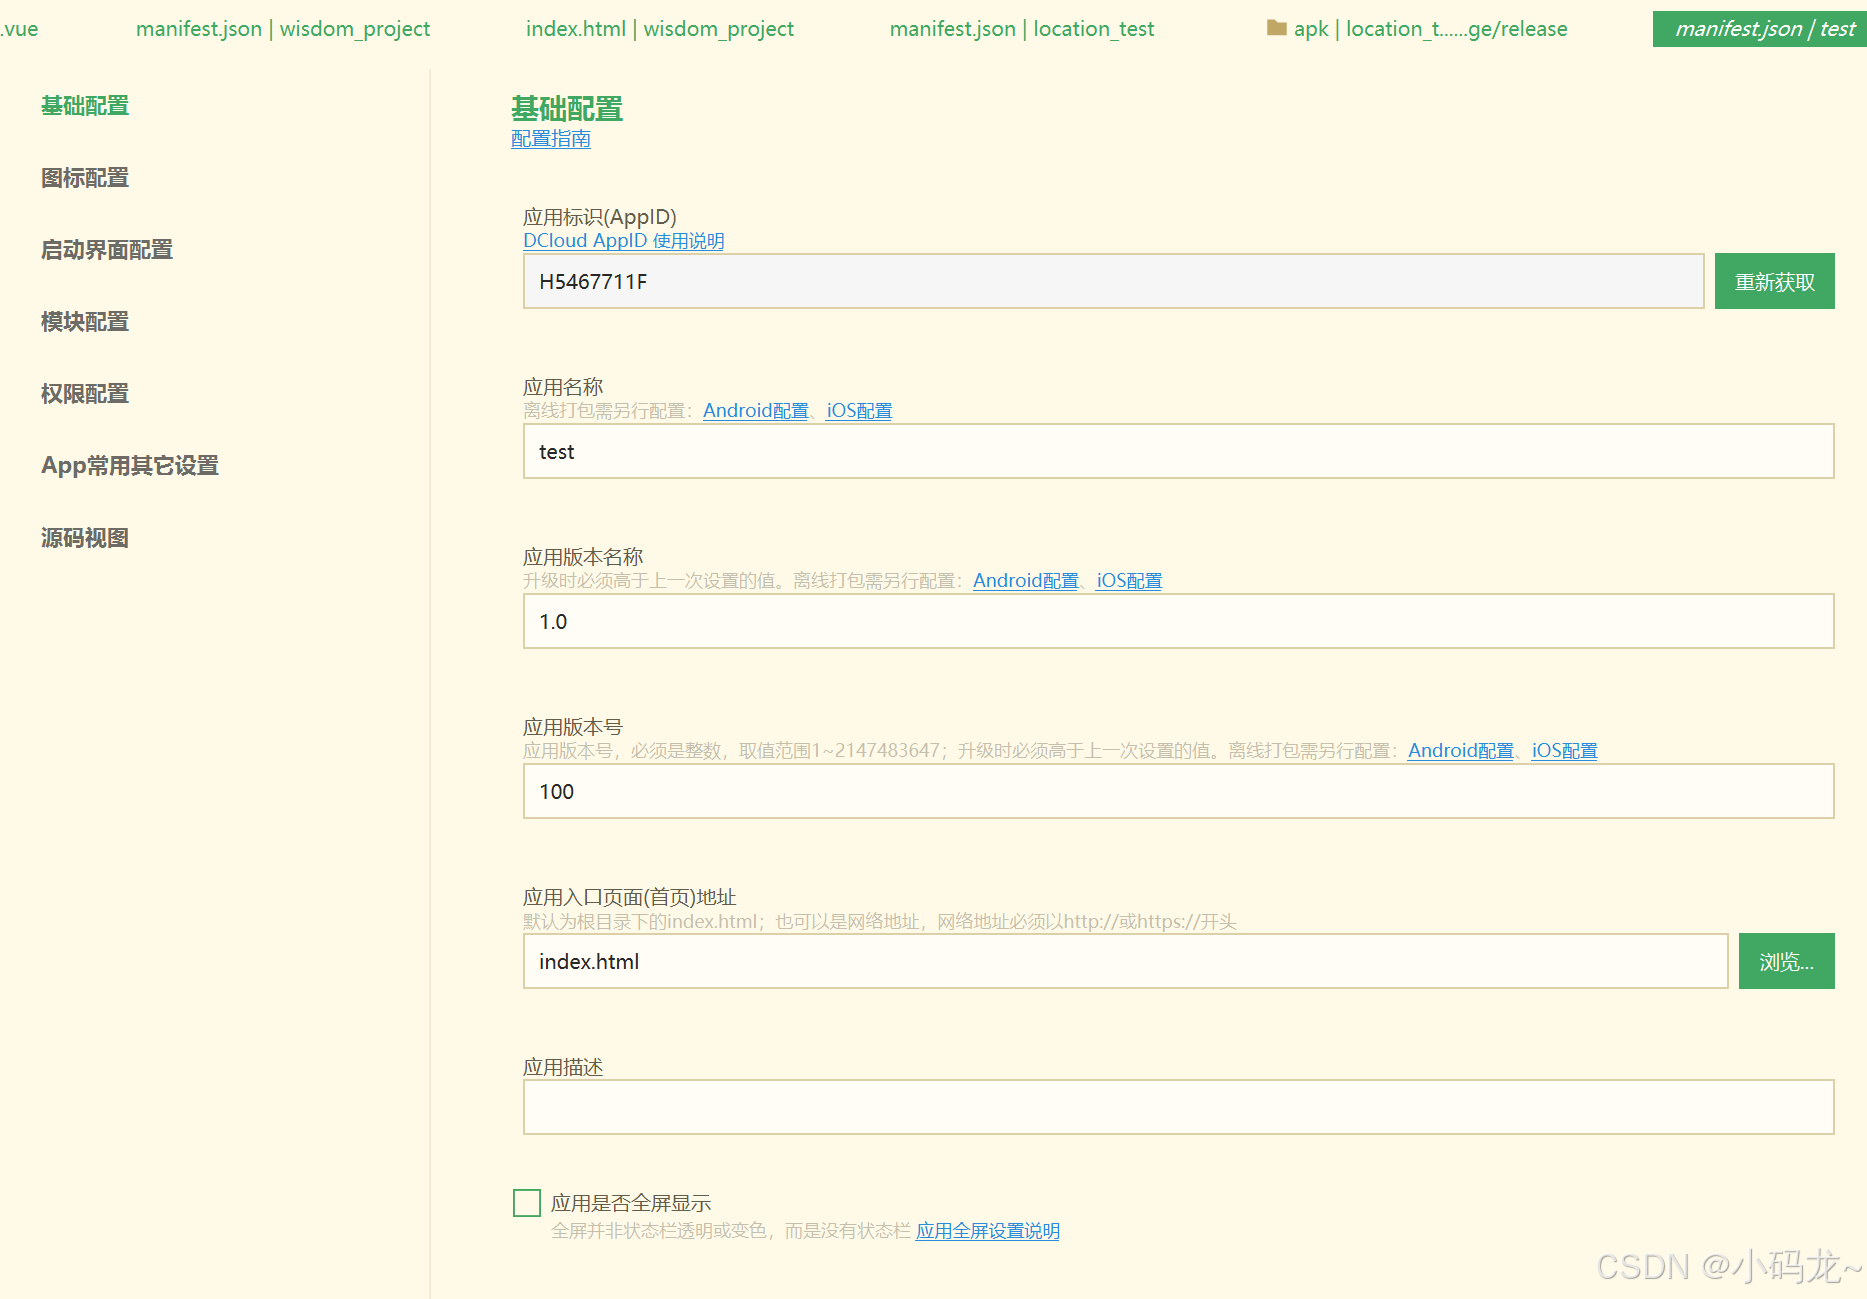Select the 基础配置 sidebar entry
1867x1299 pixels.
[x=84, y=106]
